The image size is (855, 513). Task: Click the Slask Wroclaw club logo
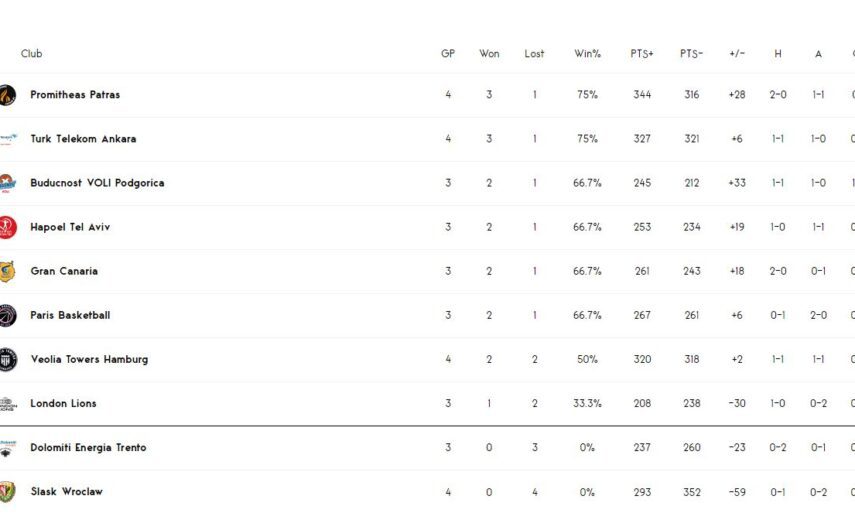7,491
